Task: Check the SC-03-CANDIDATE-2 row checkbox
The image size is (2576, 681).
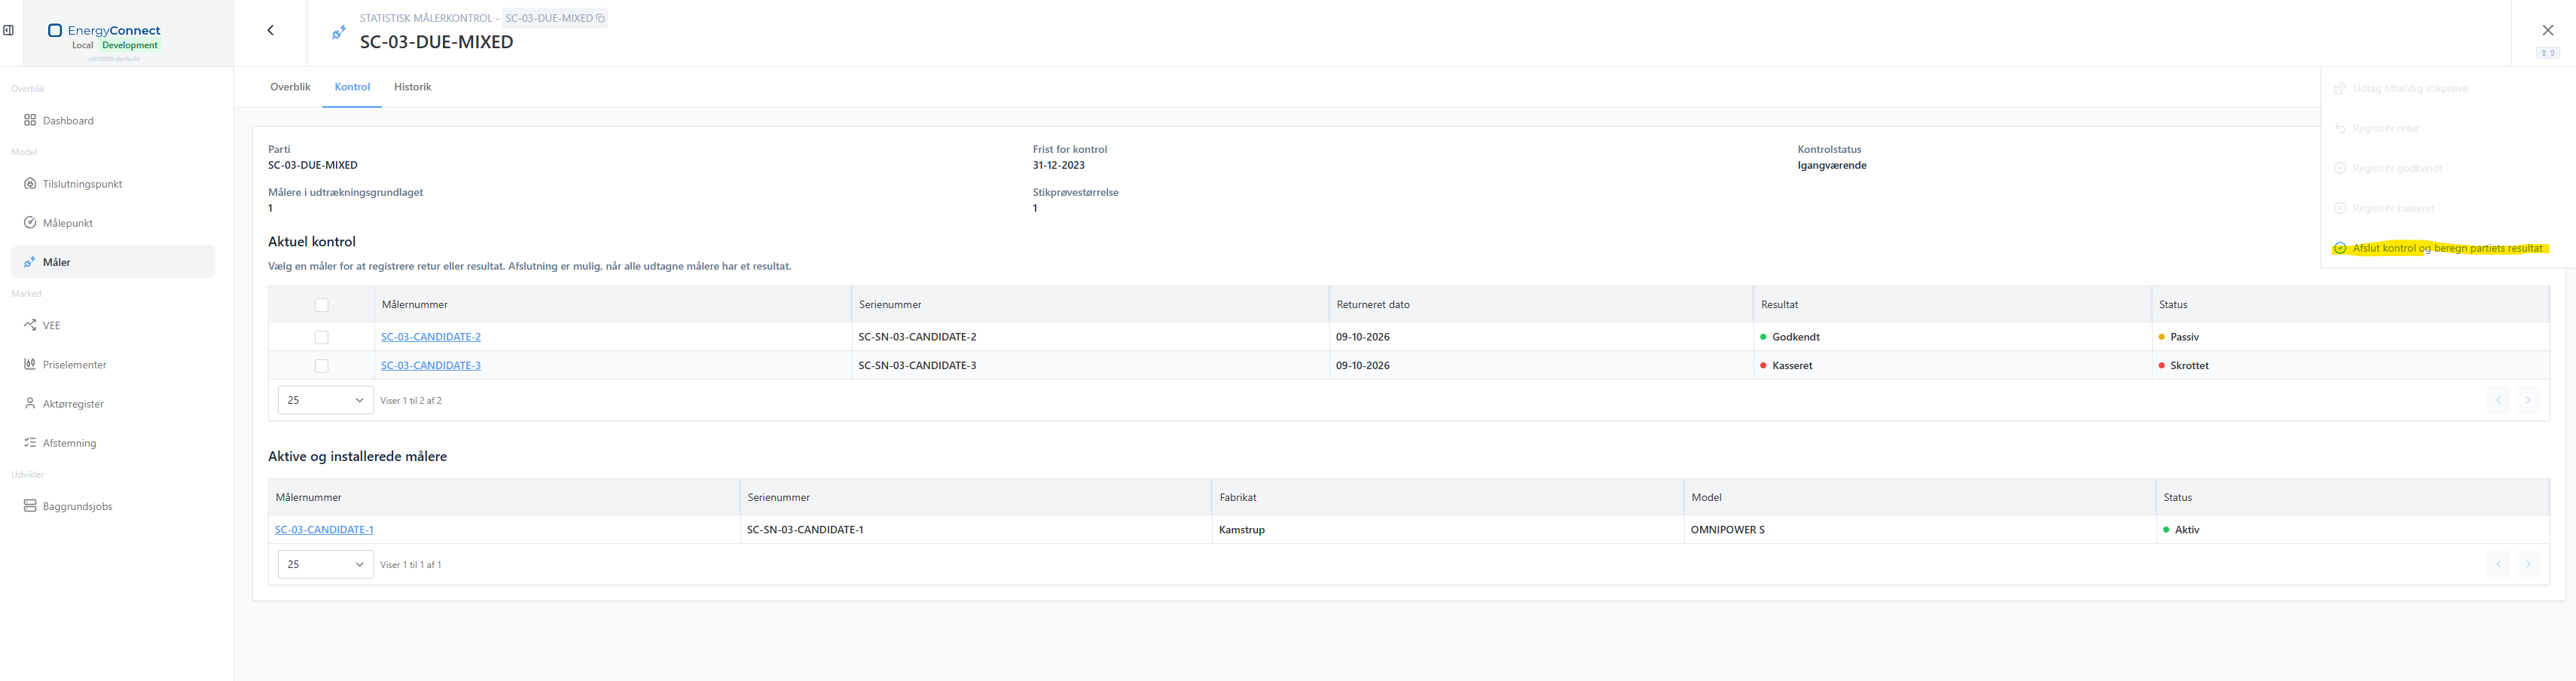Action: 321,337
